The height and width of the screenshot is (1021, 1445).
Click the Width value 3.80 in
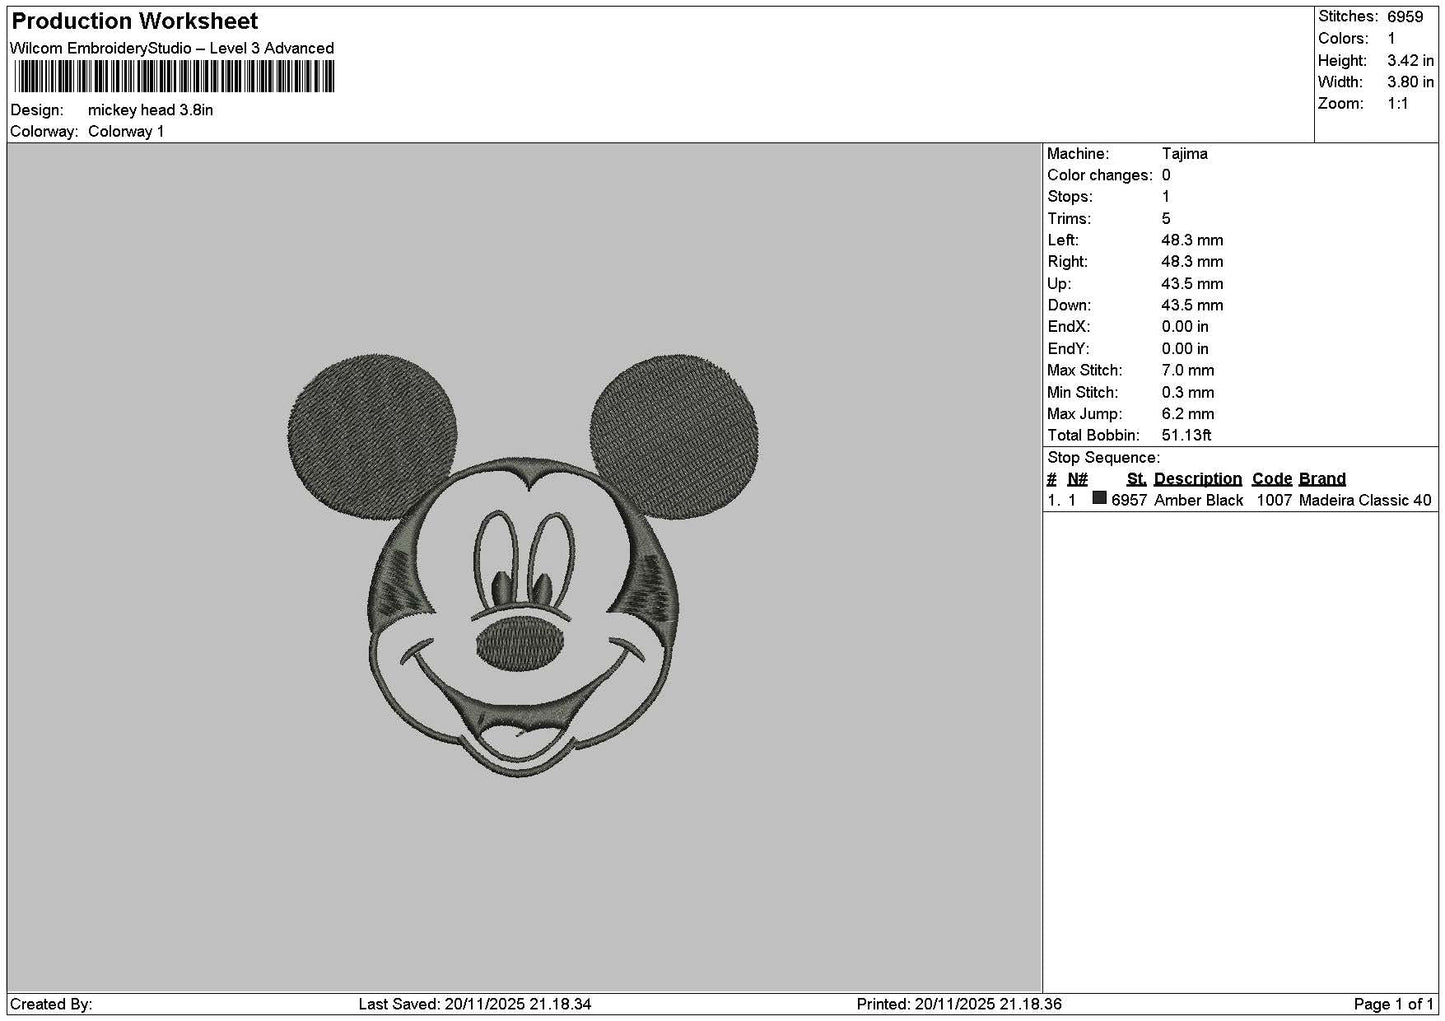pyautogui.click(x=1410, y=82)
